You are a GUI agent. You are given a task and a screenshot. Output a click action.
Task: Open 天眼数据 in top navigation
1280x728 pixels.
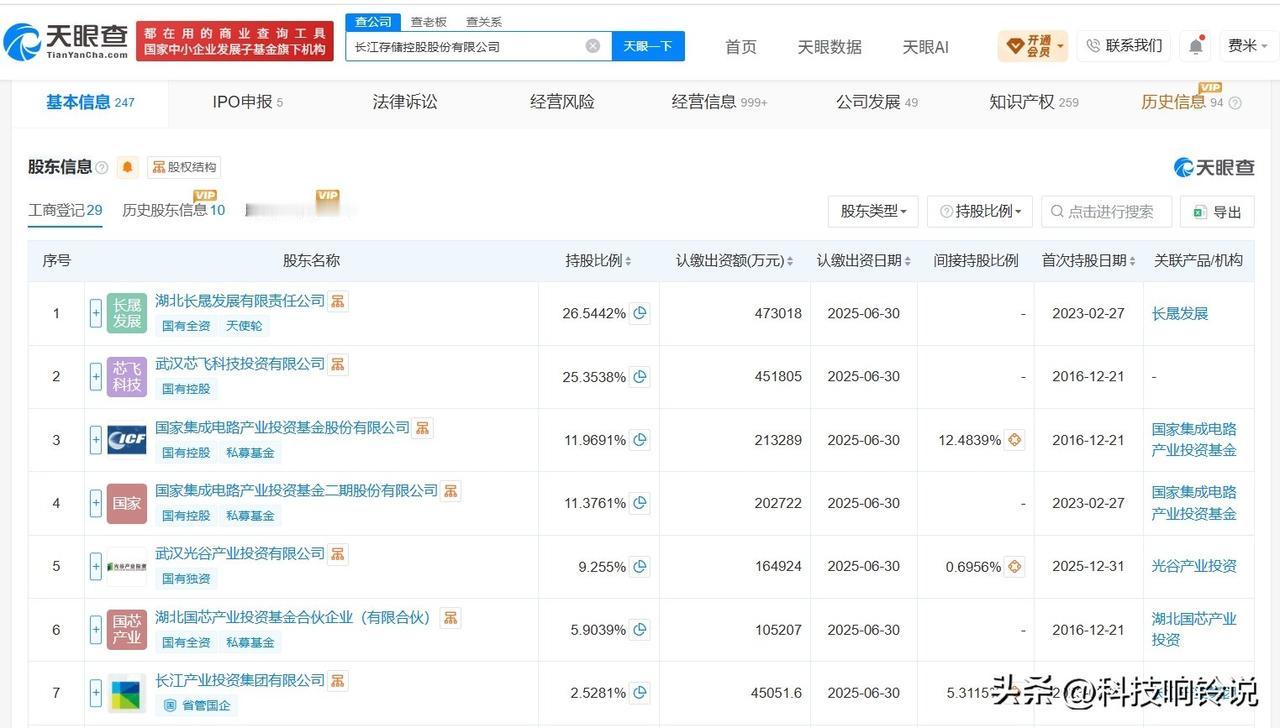coord(830,46)
